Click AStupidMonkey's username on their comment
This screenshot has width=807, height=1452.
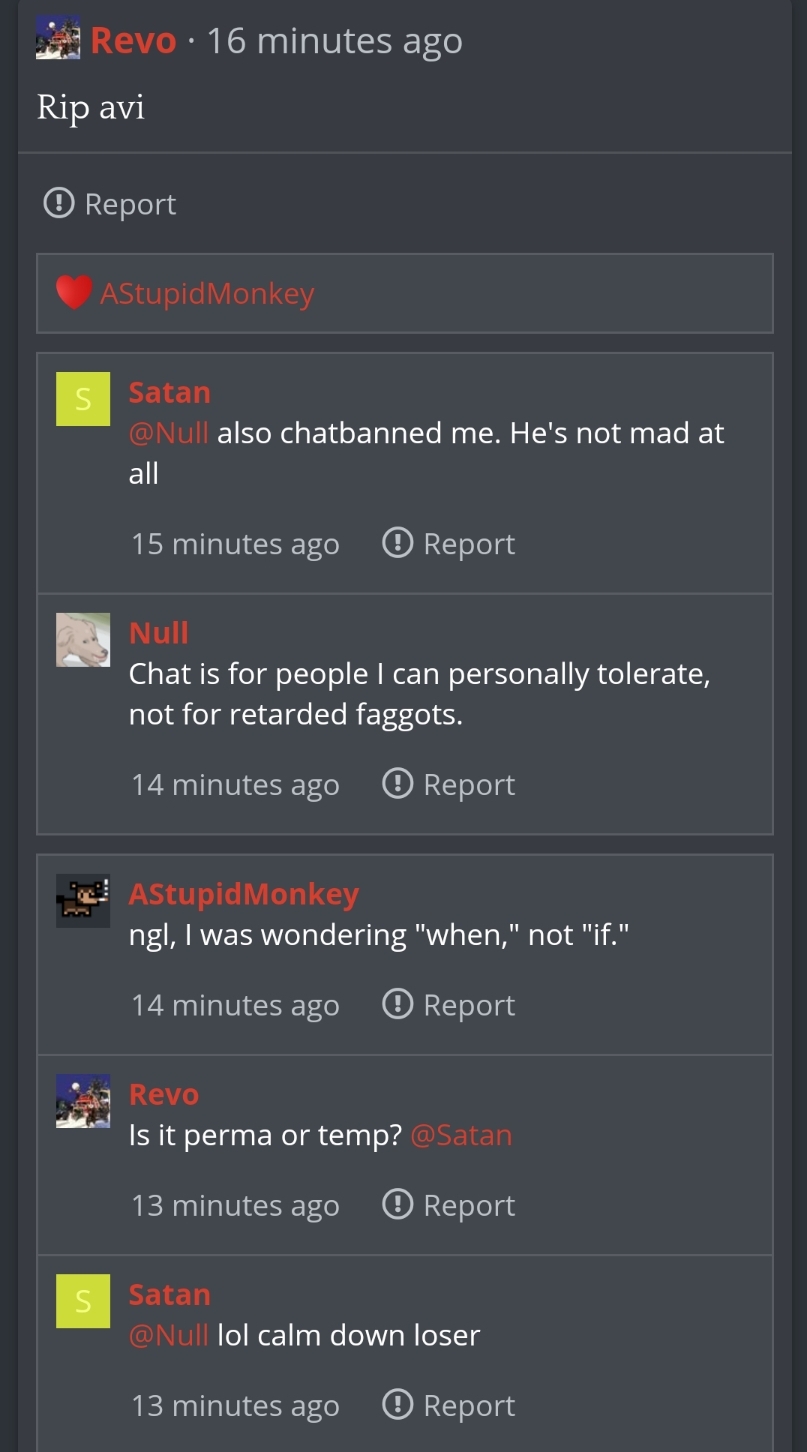(x=244, y=894)
